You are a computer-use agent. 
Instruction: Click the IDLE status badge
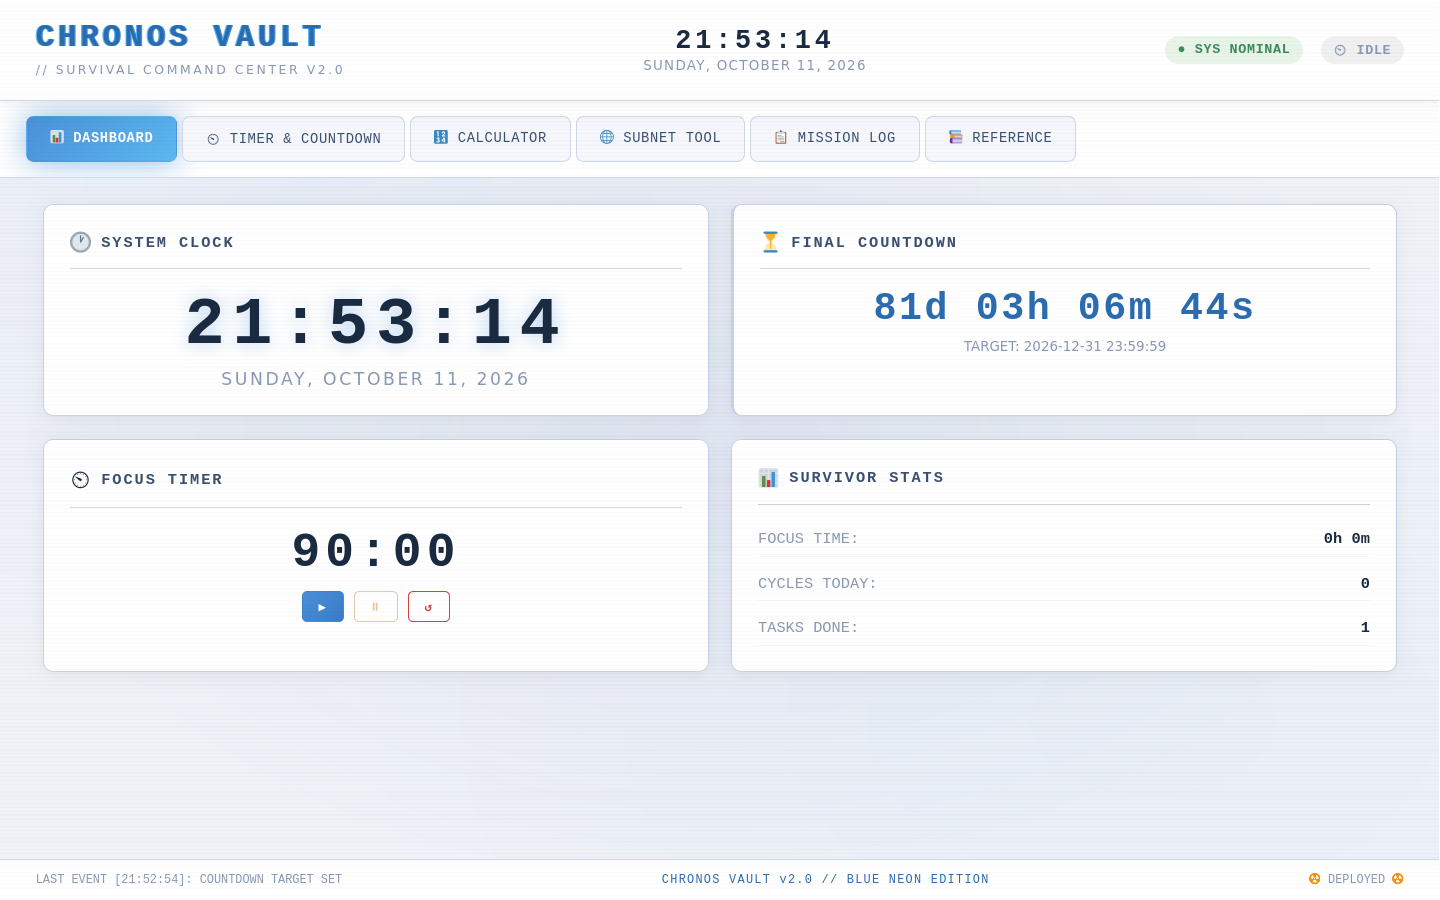coord(1362,50)
